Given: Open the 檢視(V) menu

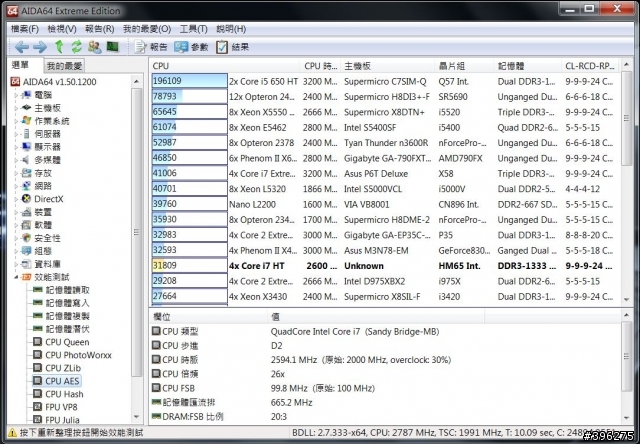Looking at the screenshot, I should pyautogui.click(x=62, y=29).
